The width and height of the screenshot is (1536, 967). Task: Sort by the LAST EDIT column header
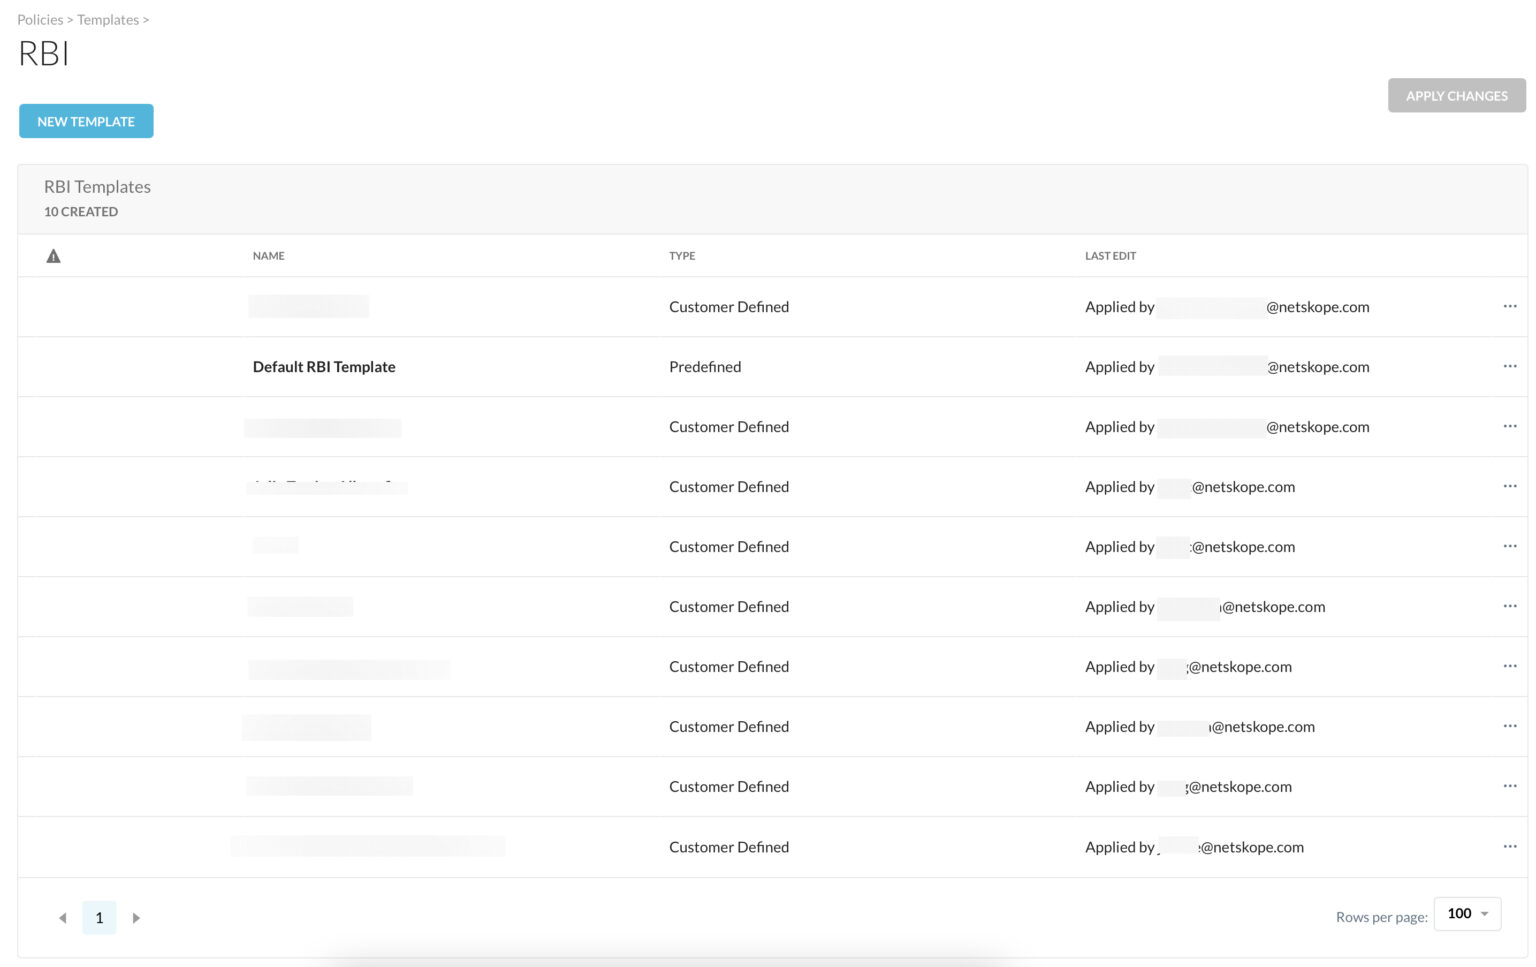[1110, 256]
